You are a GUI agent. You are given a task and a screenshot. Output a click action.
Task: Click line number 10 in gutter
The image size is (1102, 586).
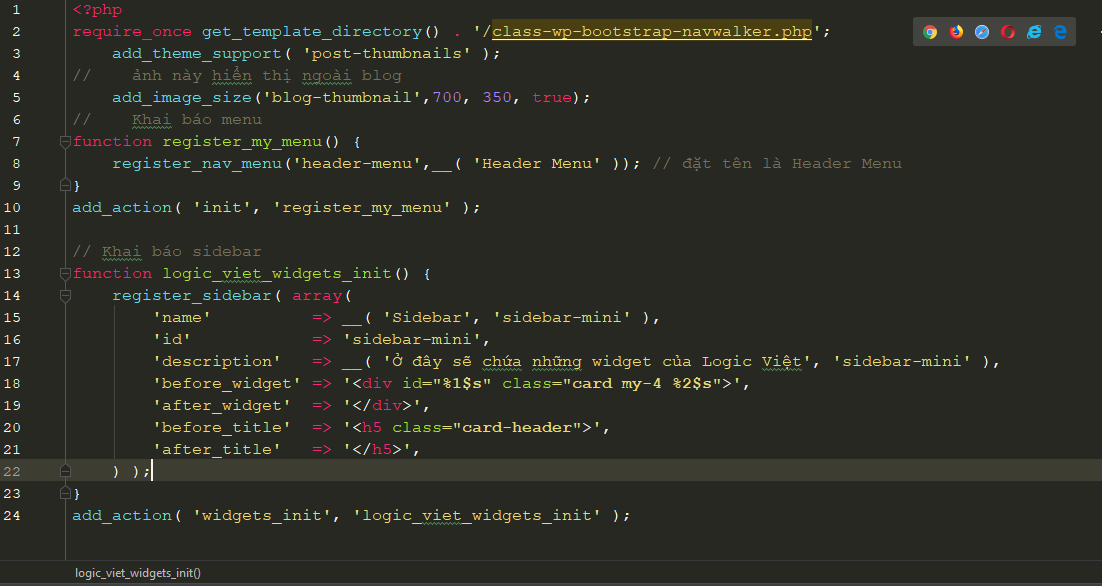[12, 207]
